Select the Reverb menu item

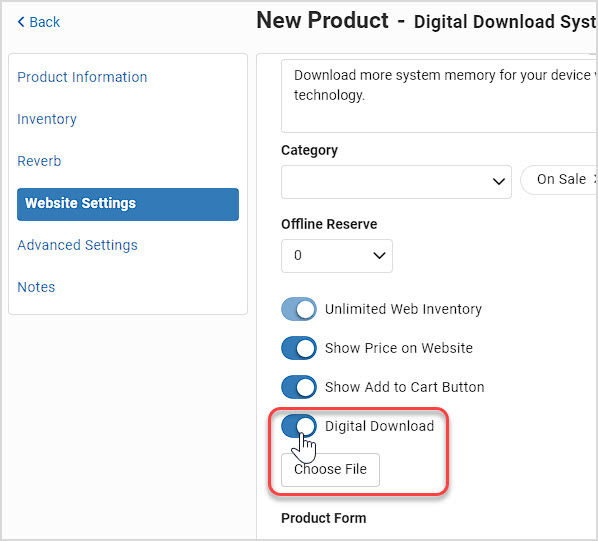39,161
